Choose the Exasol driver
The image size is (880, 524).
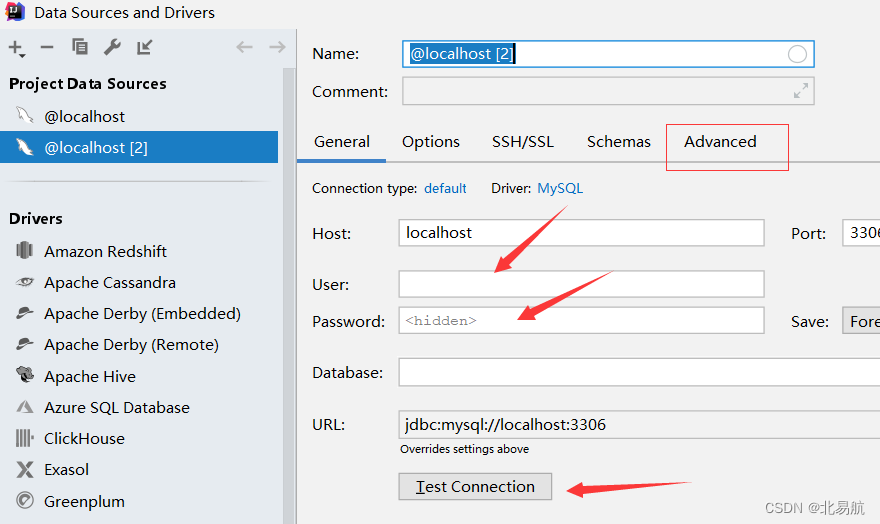tap(66, 469)
